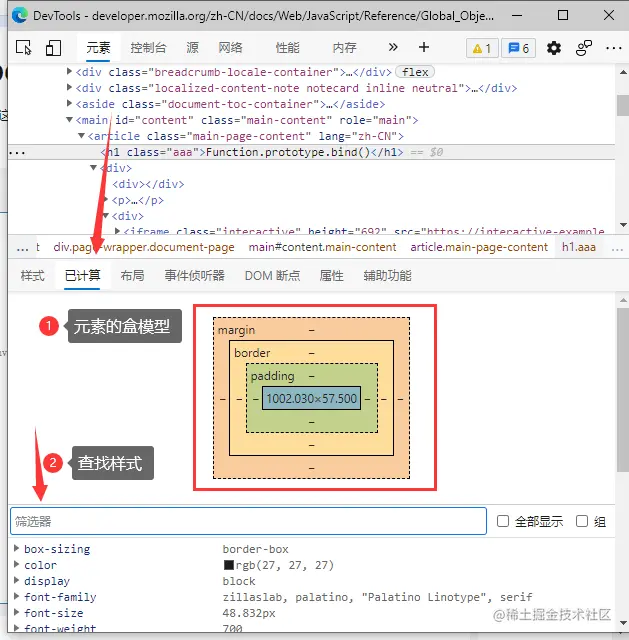Enable the 全部显示 checkbox
The height and width of the screenshot is (640, 629).
click(x=503, y=521)
